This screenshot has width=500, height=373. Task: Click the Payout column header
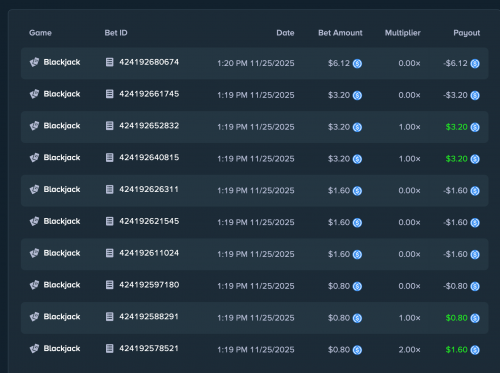467,33
